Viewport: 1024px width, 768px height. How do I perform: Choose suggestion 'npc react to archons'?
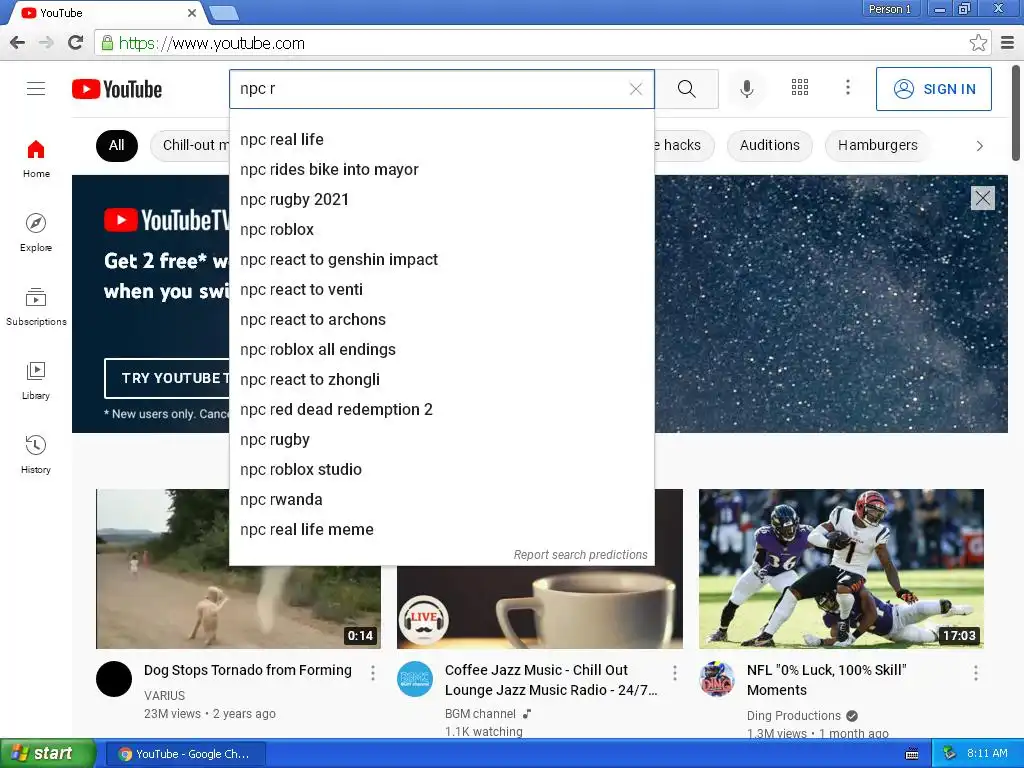441,320
